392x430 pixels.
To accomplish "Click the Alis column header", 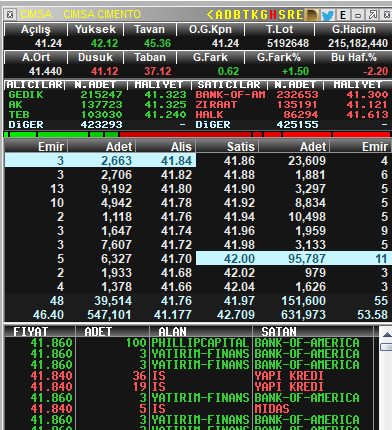I will [166, 147].
